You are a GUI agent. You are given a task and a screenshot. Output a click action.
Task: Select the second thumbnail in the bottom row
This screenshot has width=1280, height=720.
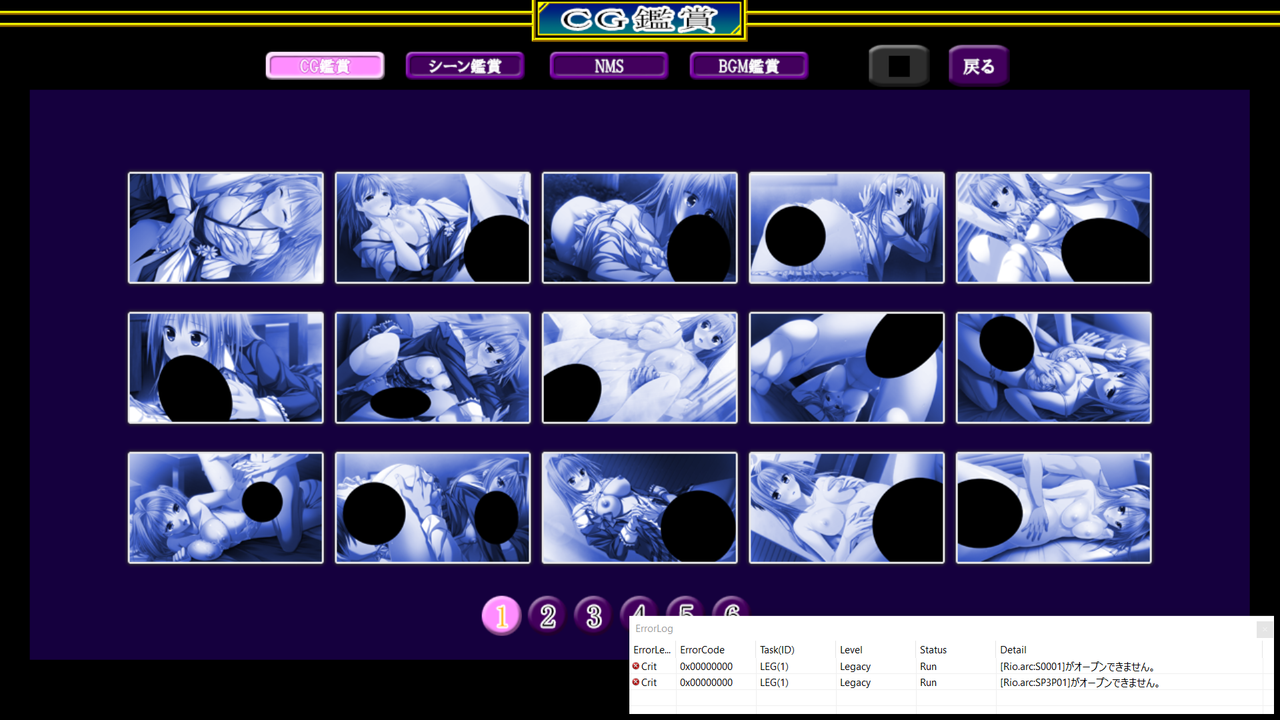(433, 508)
